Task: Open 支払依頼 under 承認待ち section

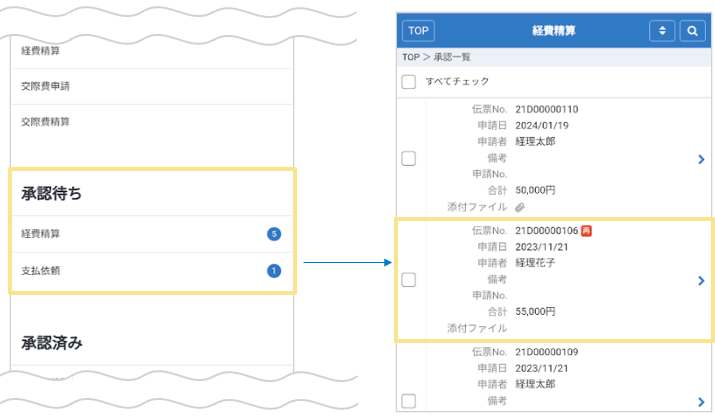Action: pos(42,270)
